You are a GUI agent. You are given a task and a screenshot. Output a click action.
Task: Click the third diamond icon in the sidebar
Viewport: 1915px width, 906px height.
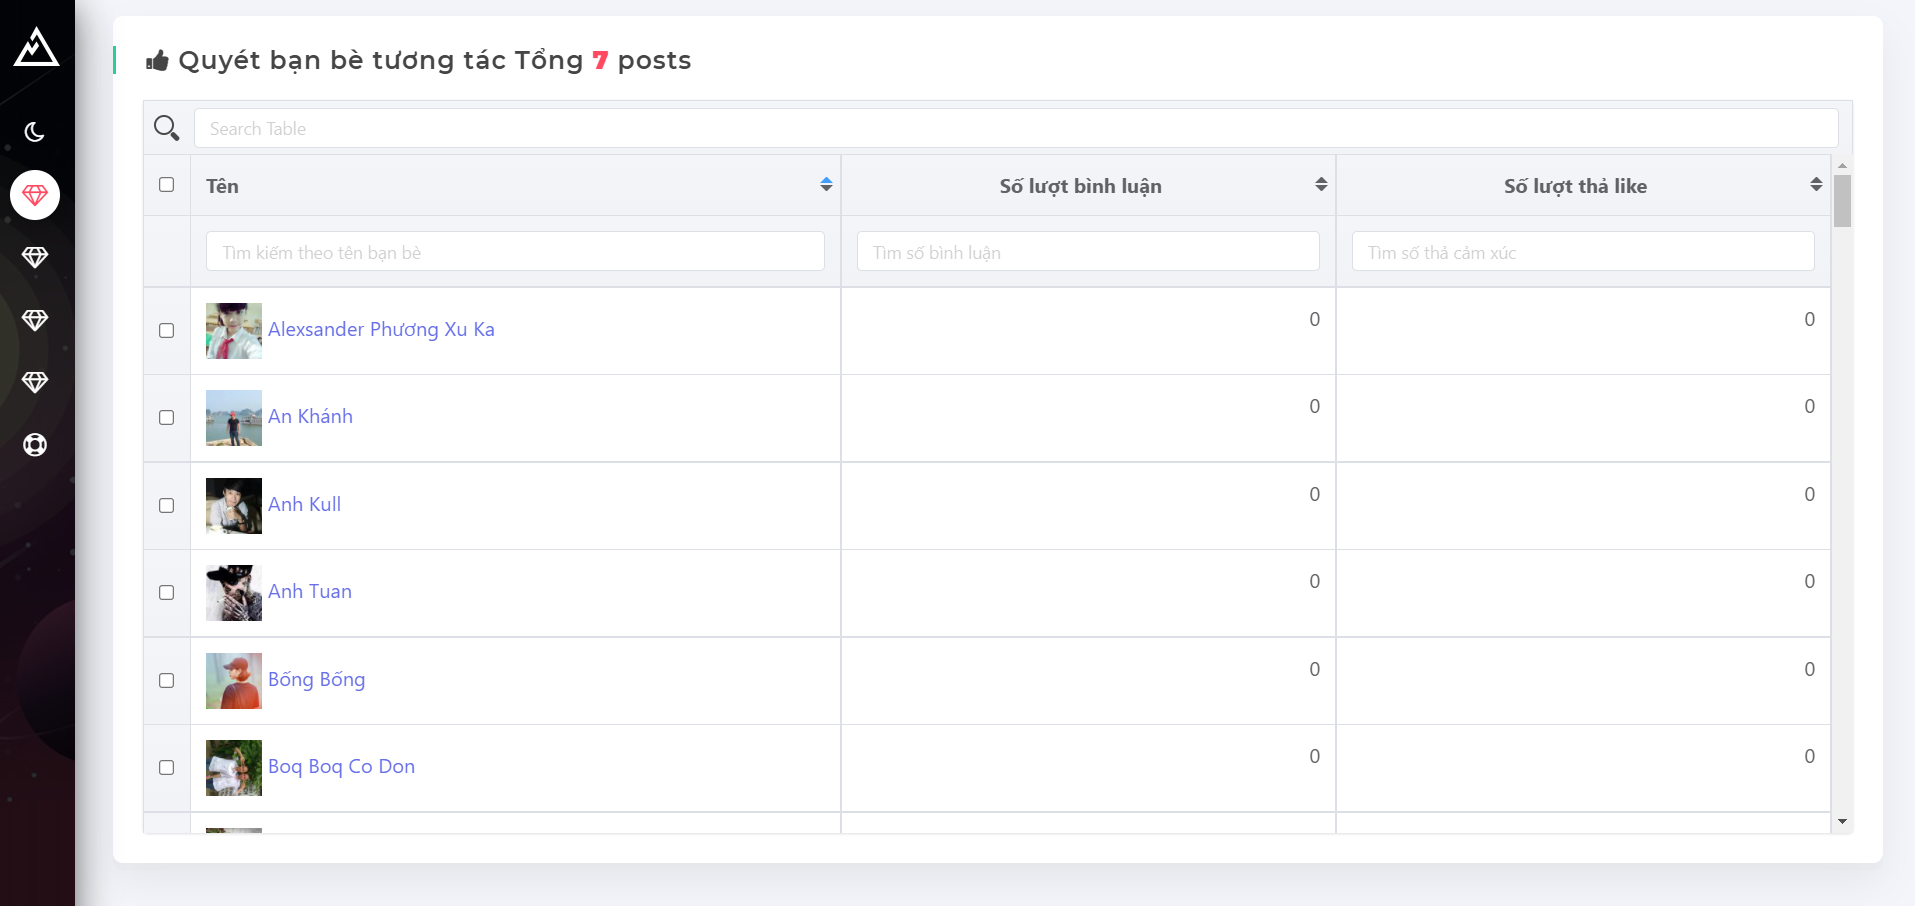[x=35, y=320]
